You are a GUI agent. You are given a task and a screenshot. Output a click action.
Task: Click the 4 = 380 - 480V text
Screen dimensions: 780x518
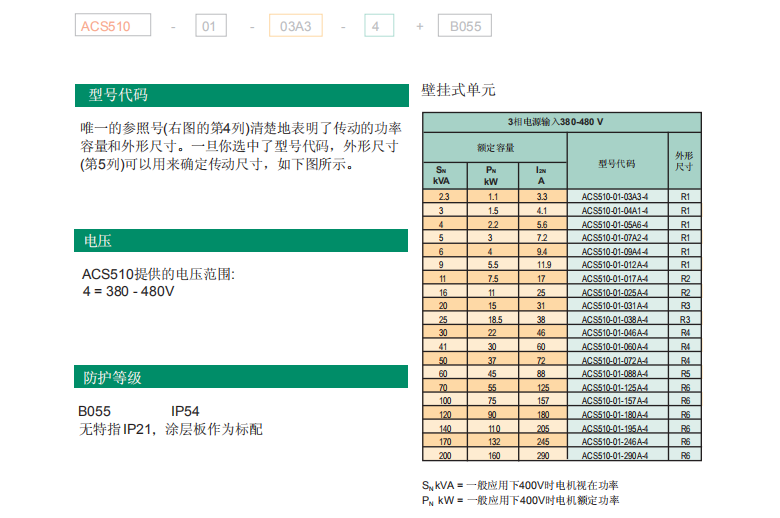128,291
